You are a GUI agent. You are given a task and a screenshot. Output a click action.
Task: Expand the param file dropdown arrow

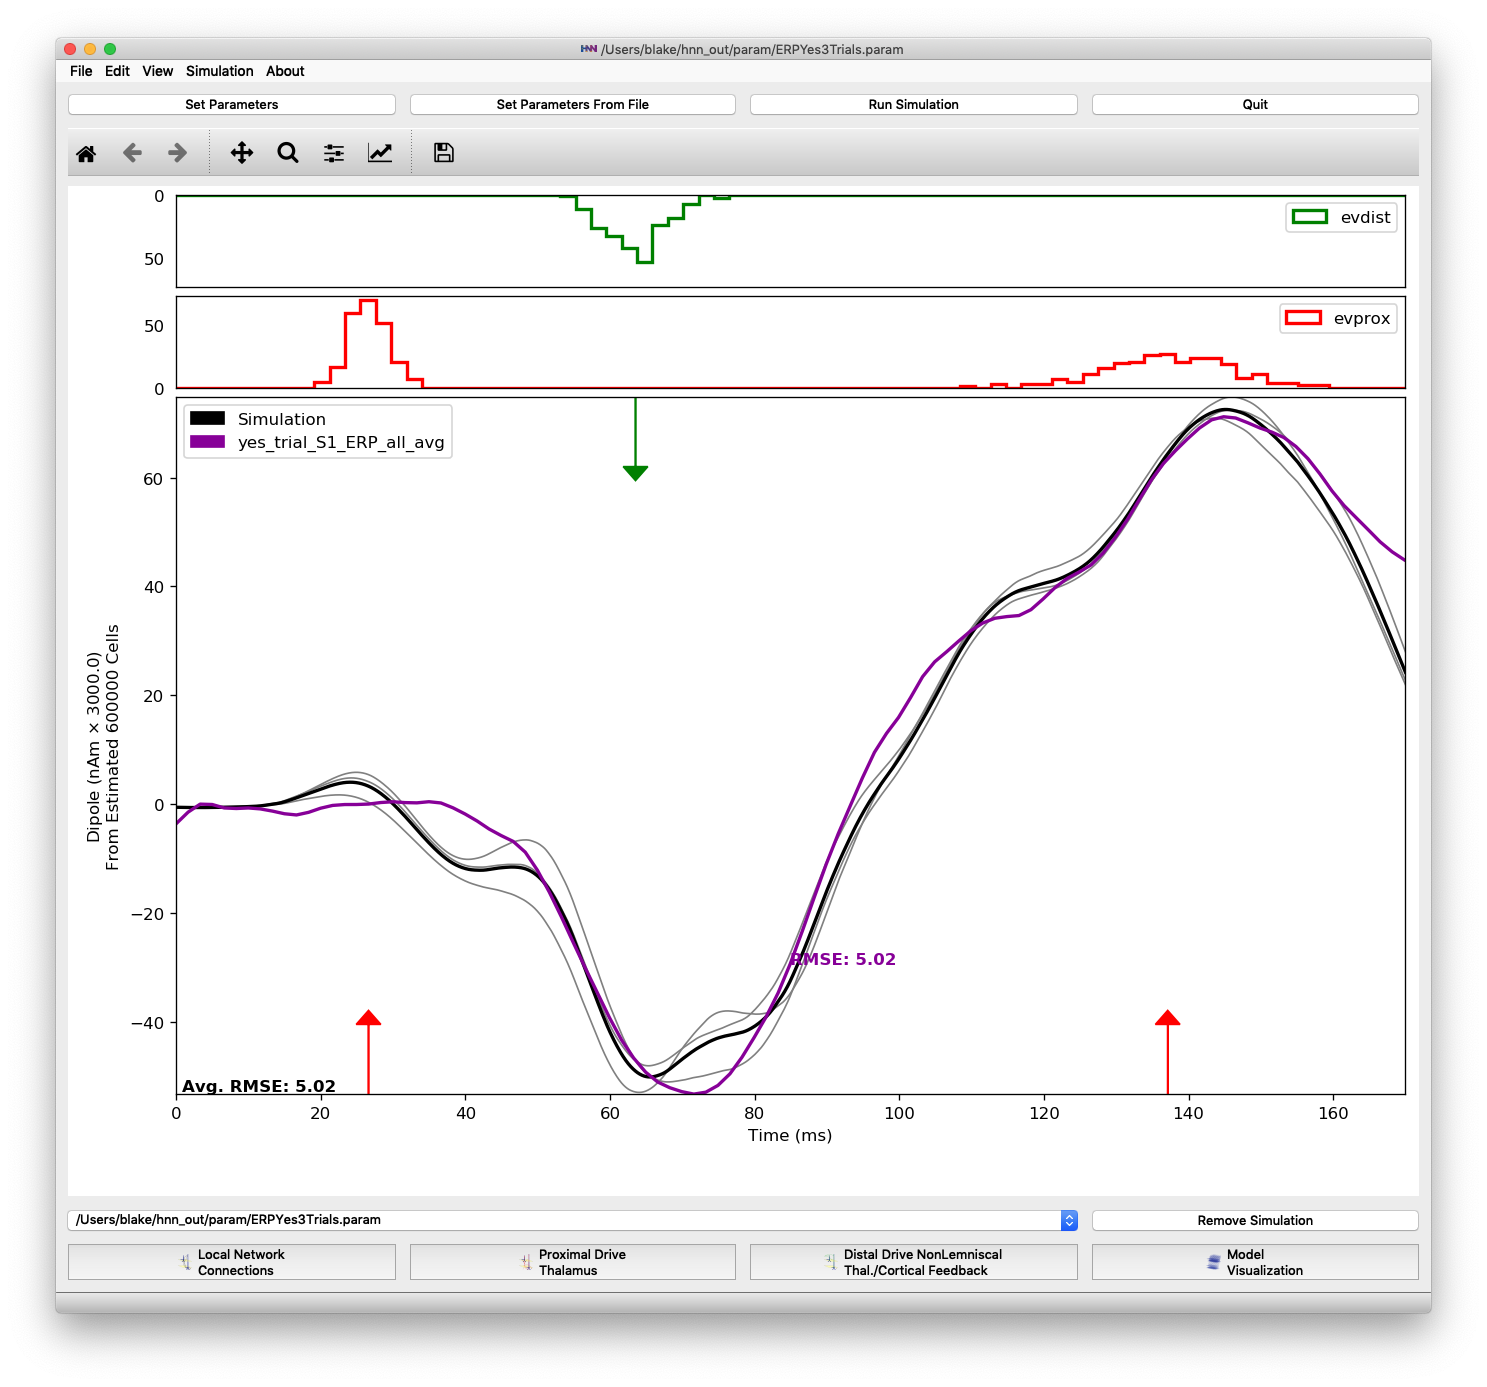pyautogui.click(x=1069, y=1220)
